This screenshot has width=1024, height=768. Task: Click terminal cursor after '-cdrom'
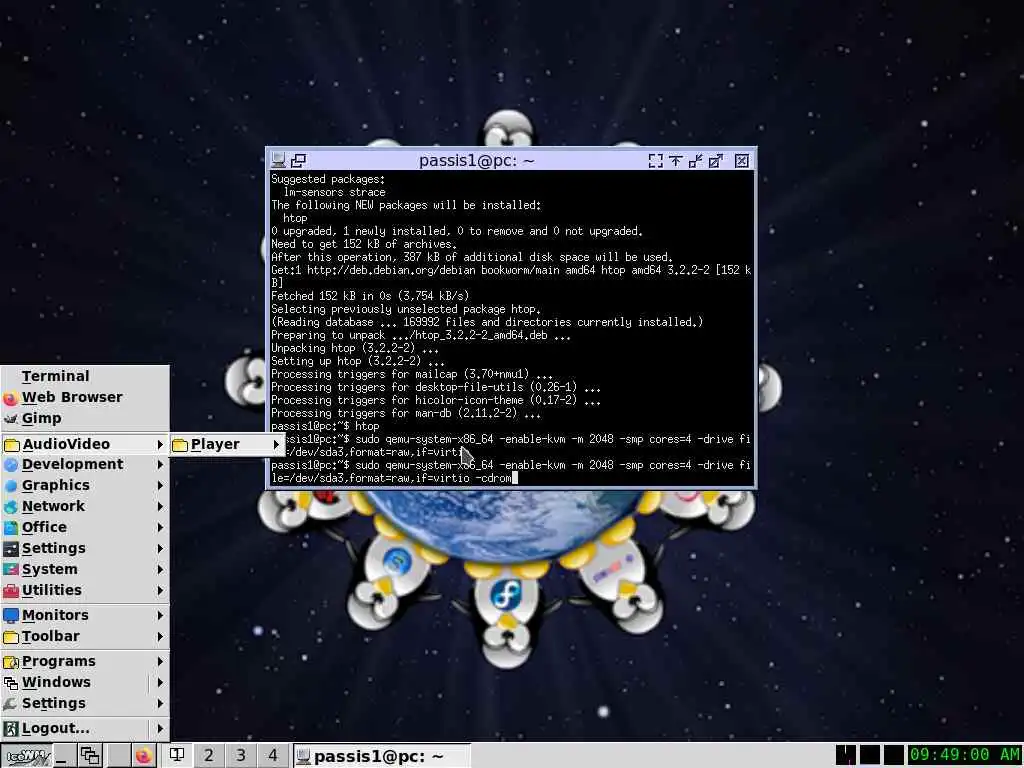pos(515,478)
